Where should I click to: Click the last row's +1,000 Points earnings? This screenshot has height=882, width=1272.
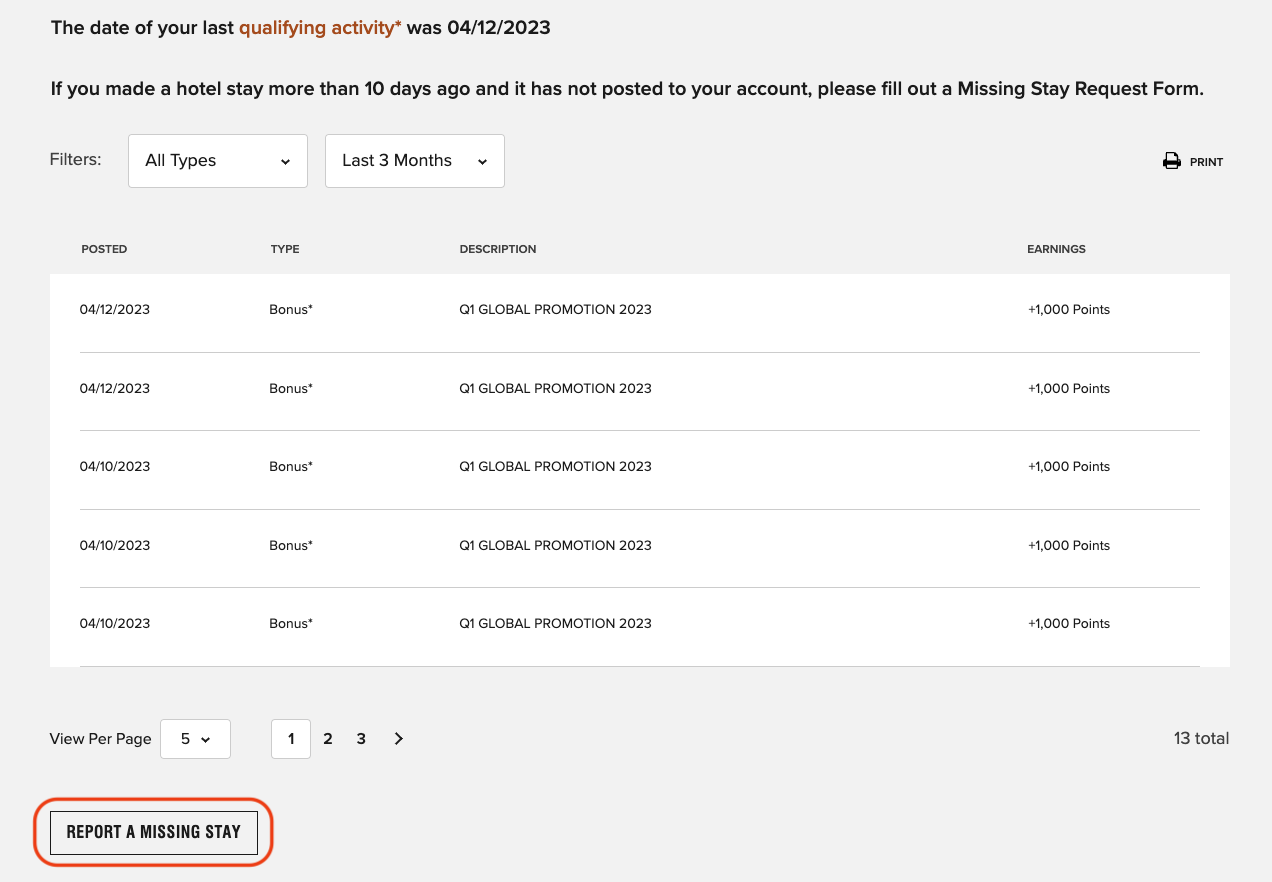1069,624
